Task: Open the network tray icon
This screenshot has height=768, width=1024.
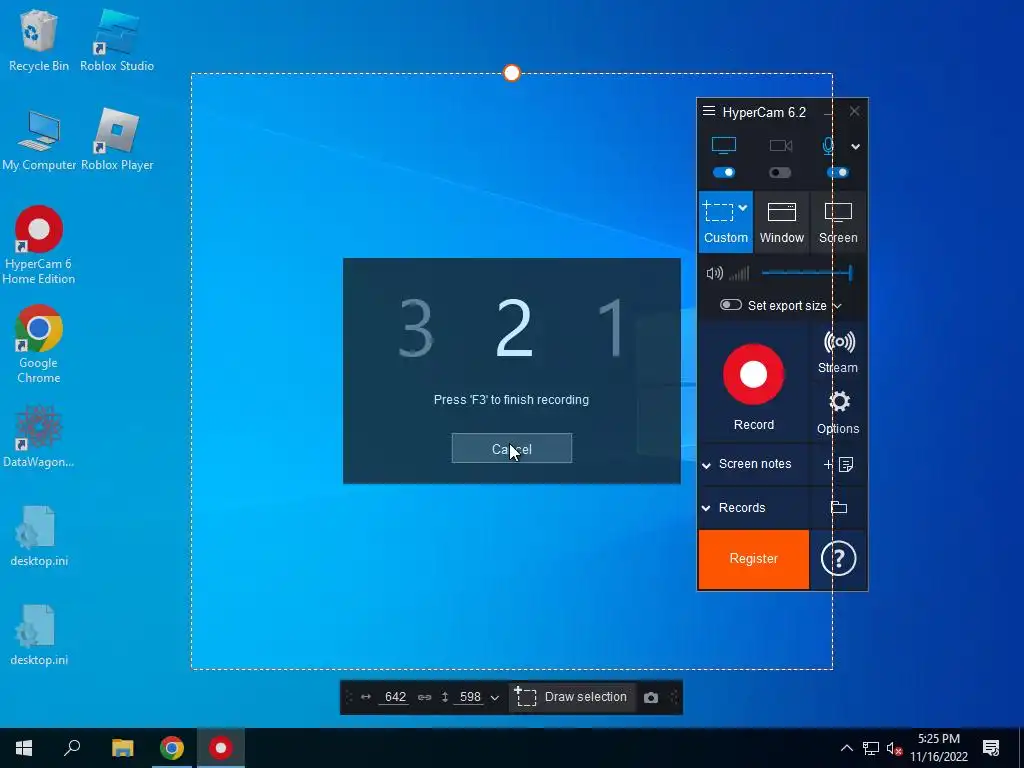Action: pyautogui.click(x=871, y=748)
